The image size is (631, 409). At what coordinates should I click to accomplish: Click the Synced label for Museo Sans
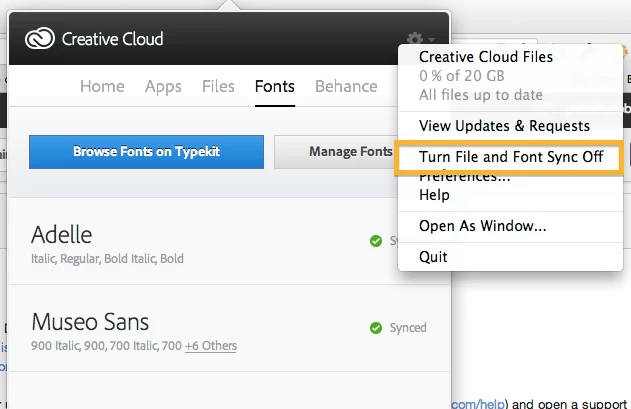[408, 328]
